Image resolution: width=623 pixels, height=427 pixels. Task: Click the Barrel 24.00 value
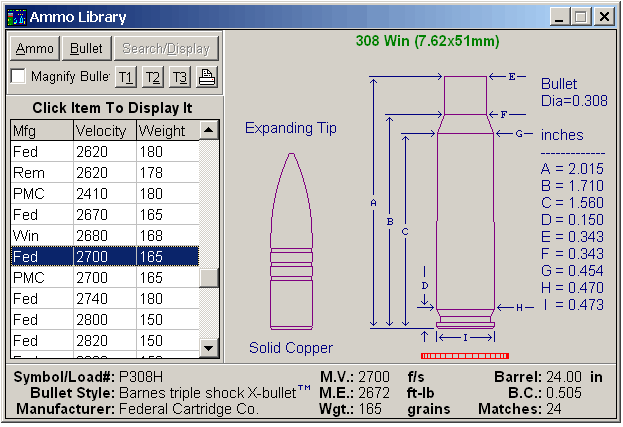564,377
